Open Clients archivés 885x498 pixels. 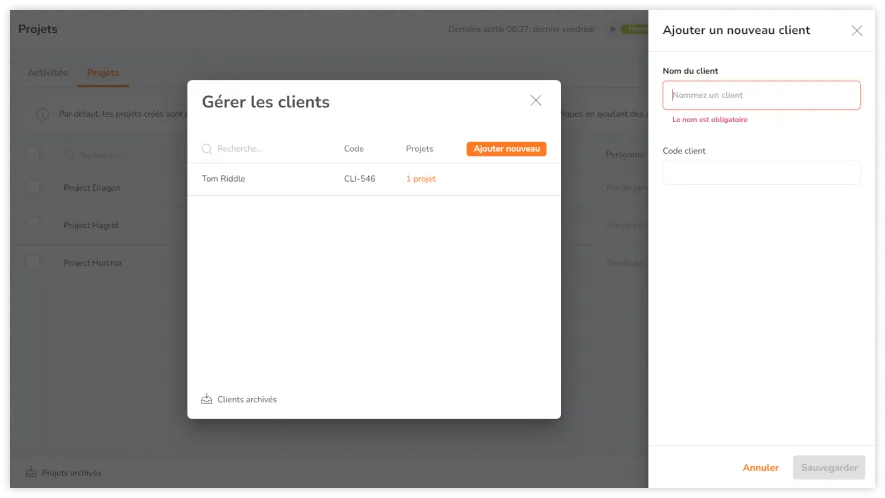click(x=247, y=399)
